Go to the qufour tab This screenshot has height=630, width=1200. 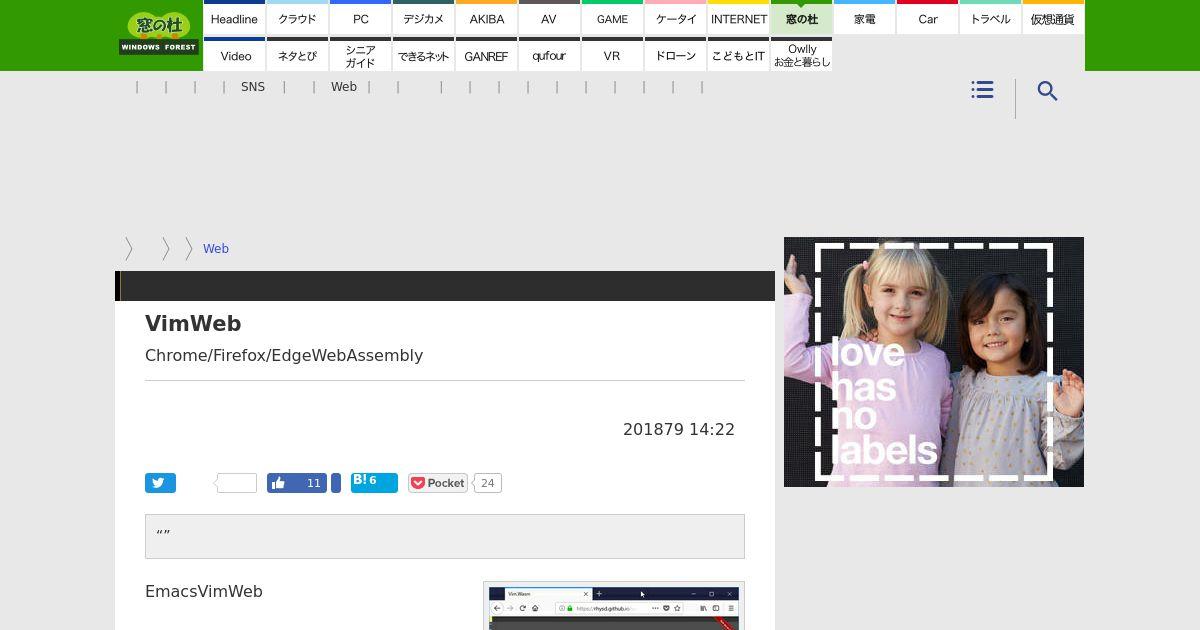[x=549, y=55]
